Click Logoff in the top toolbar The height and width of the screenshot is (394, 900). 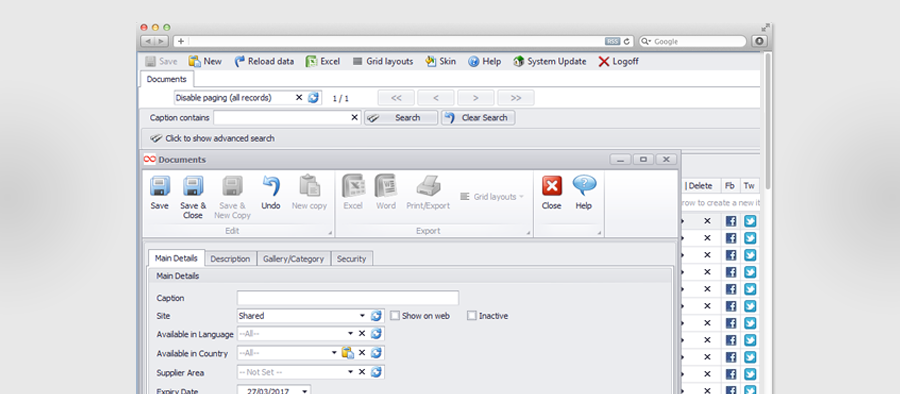pos(618,61)
